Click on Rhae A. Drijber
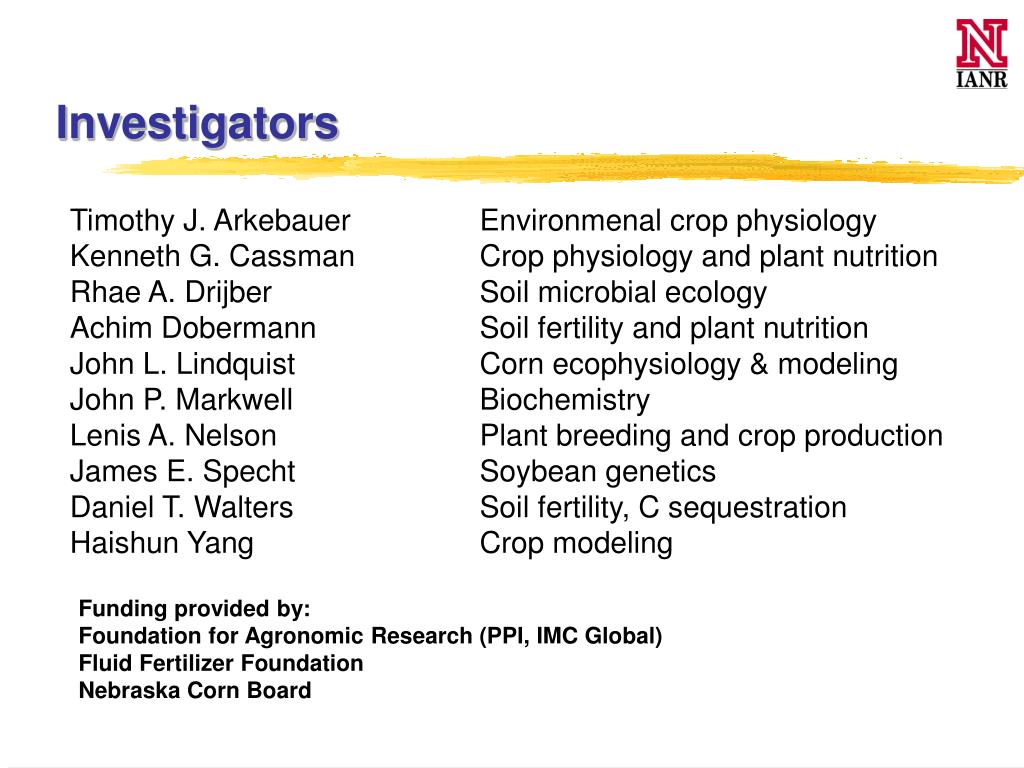1024x768 pixels. (170, 293)
